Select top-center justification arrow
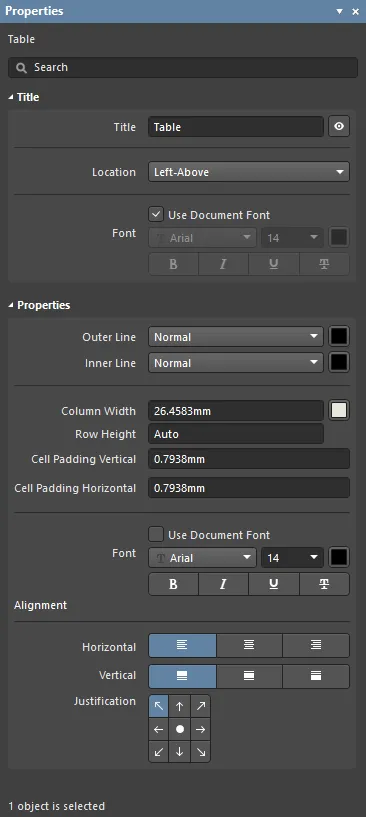This screenshot has height=817, width=366. [180, 706]
